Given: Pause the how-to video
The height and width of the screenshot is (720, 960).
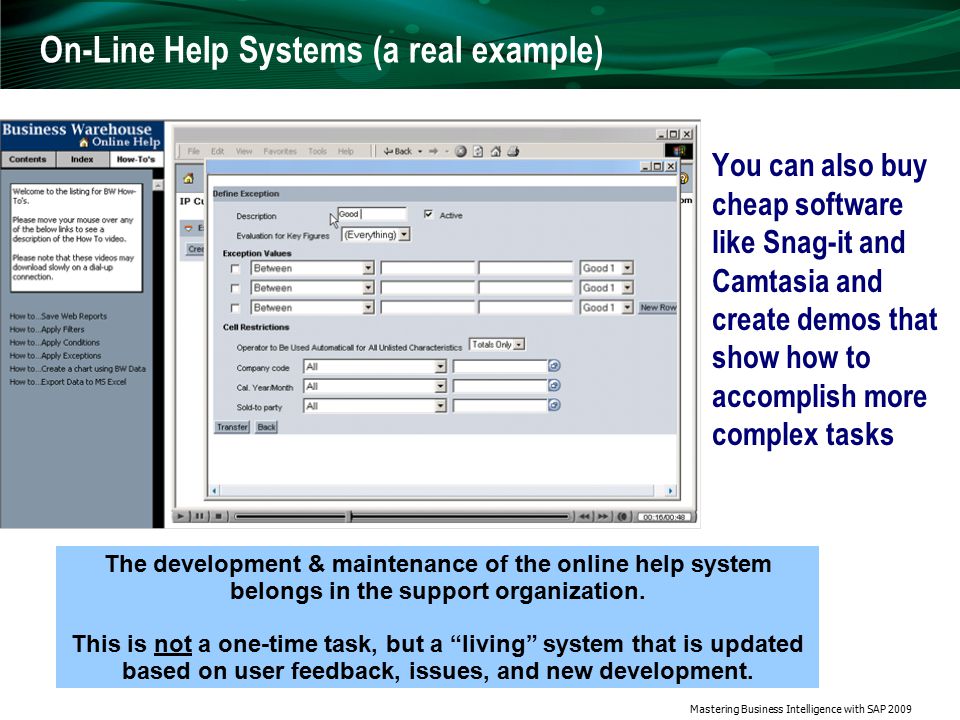Looking at the screenshot, I should 199,516.
